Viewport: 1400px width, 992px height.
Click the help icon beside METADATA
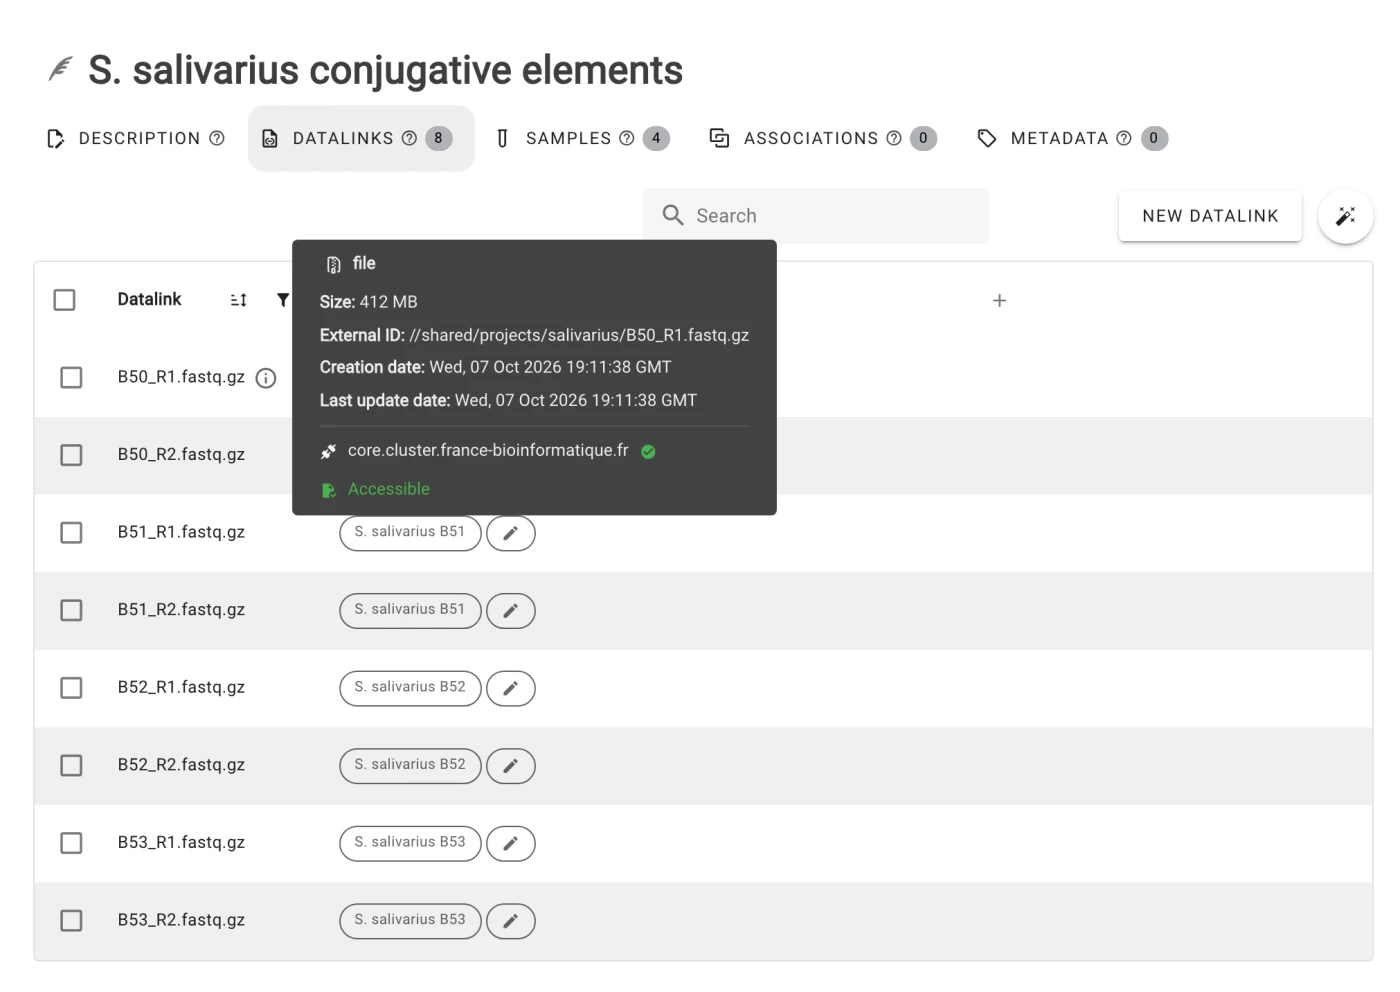click(1124, 138)
